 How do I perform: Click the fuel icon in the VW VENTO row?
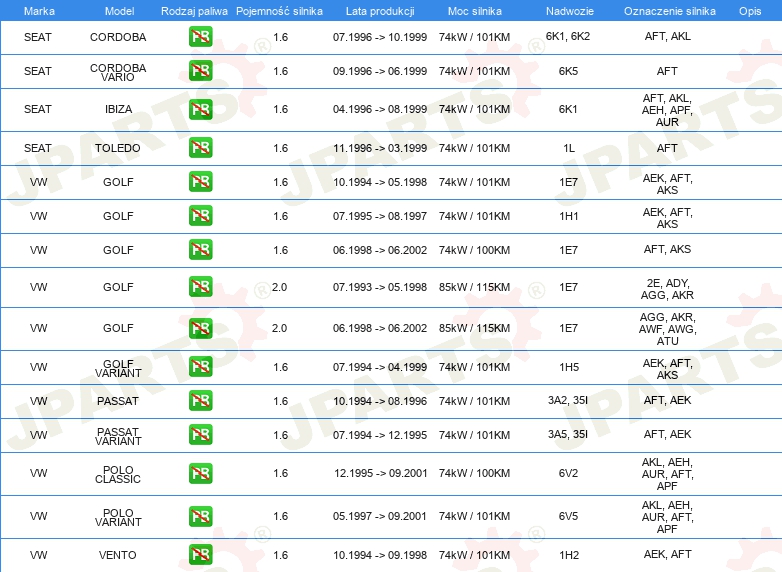pyautogui.click(x=200, y=555)
